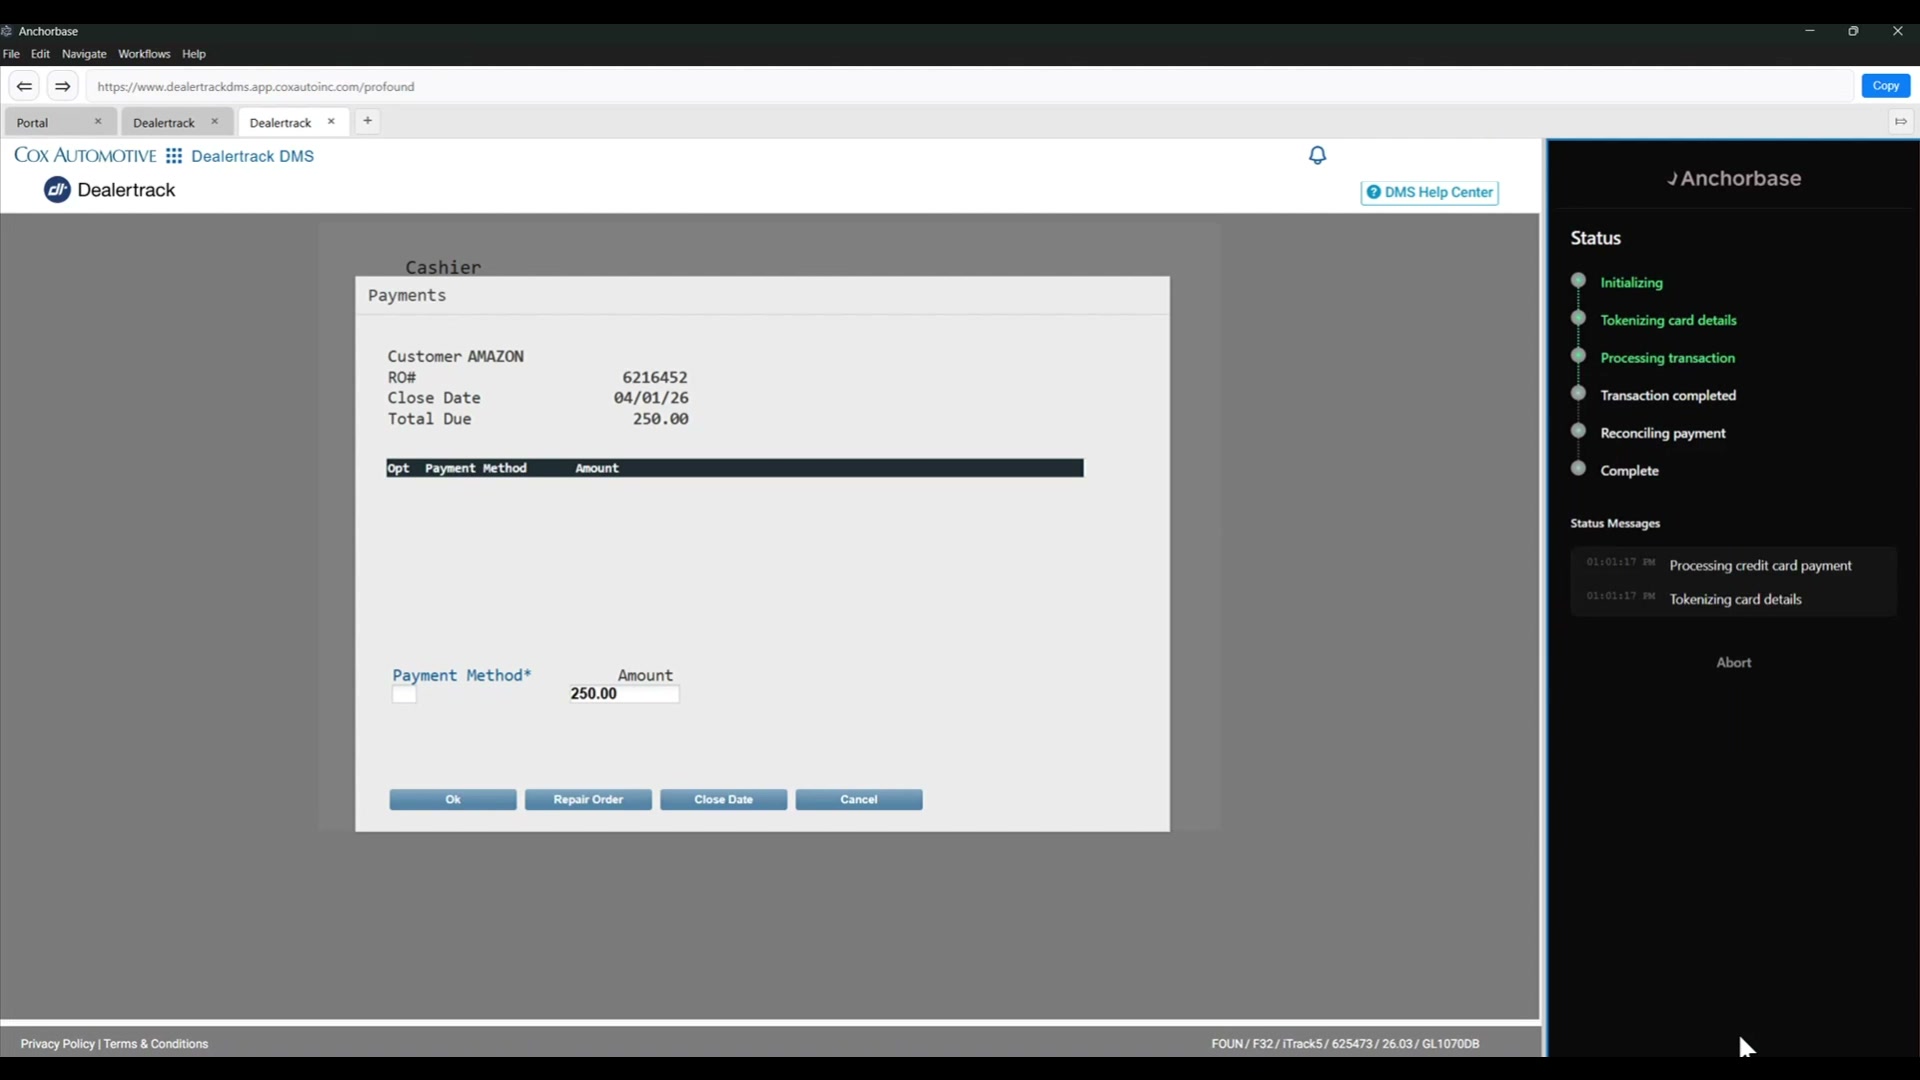Minimize the Anchorbase window
Image resolution: width=1920 pixels, height=1080 pixels.
click(1809, 31)
